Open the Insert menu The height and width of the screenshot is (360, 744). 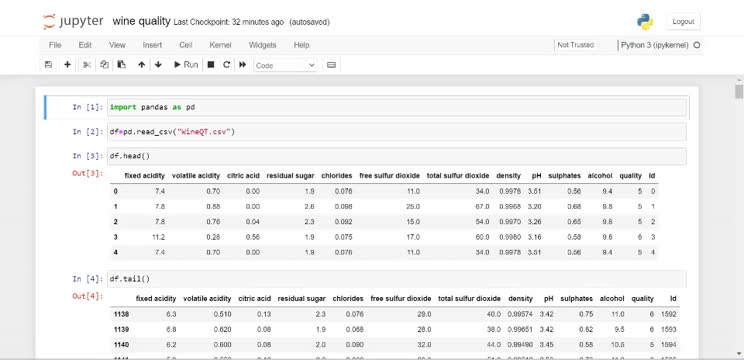point(152,45)
